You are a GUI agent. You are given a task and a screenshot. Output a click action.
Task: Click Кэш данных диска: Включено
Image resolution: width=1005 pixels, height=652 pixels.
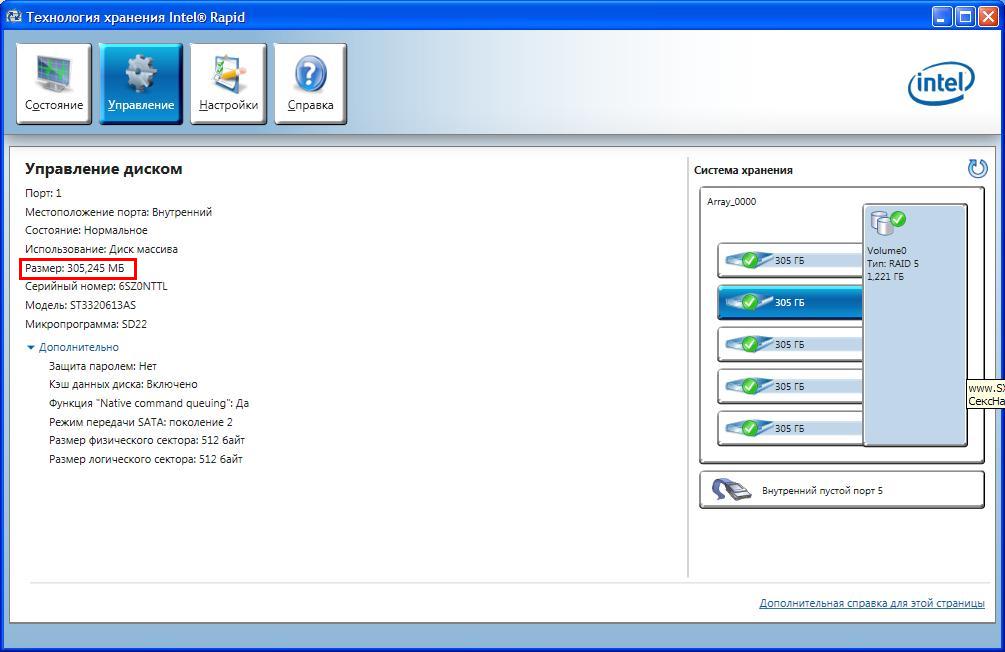click(x=123, y=385)
